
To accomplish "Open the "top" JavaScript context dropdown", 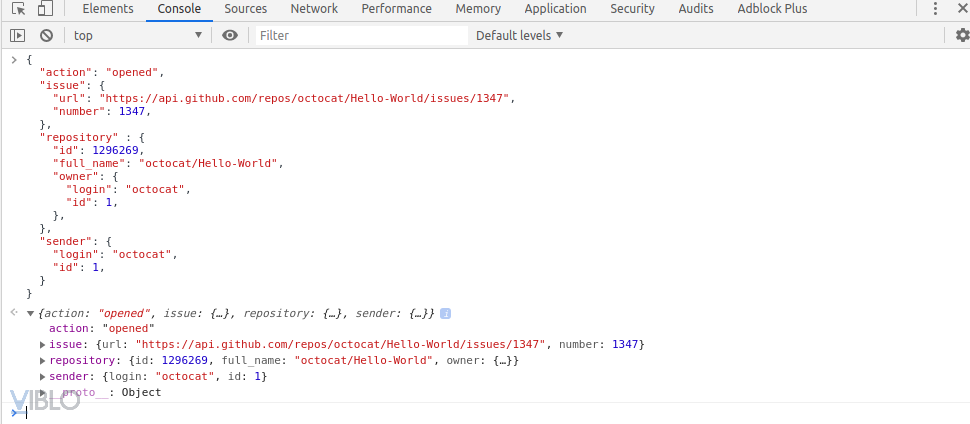I will coord(137,35).
